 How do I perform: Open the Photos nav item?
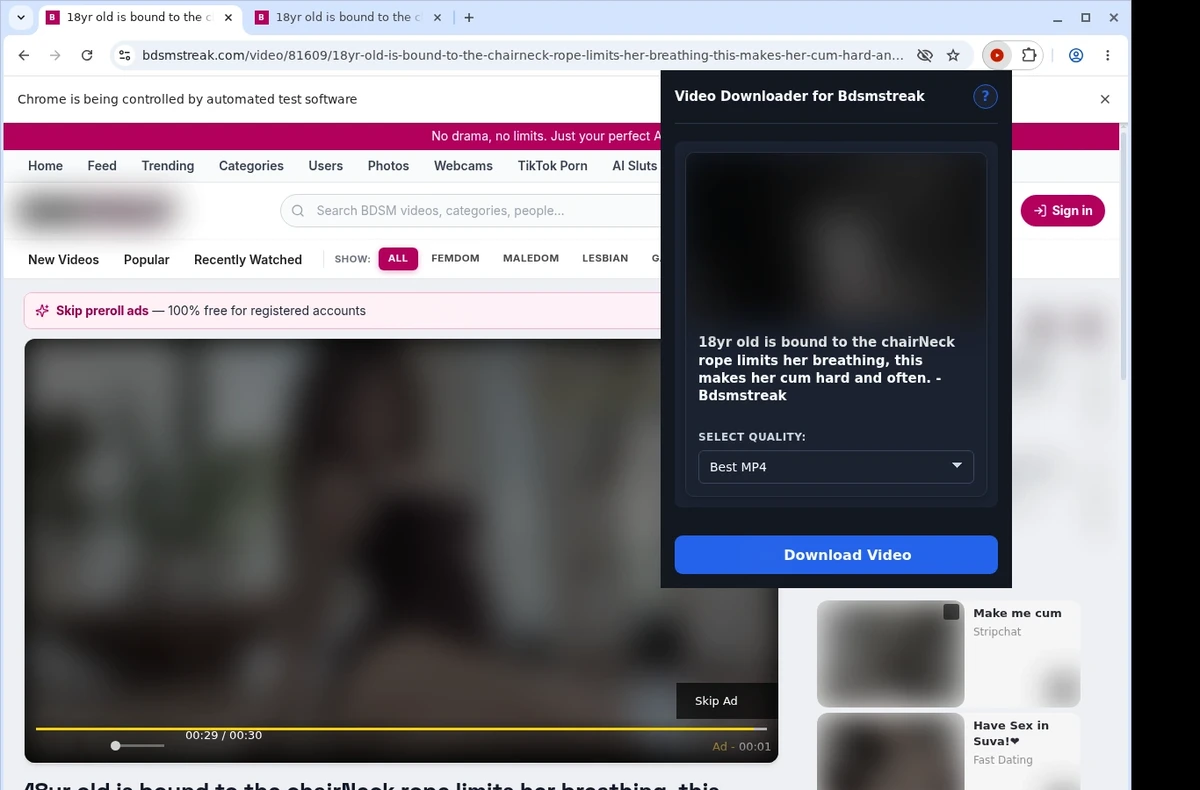[x=388, y=166]
